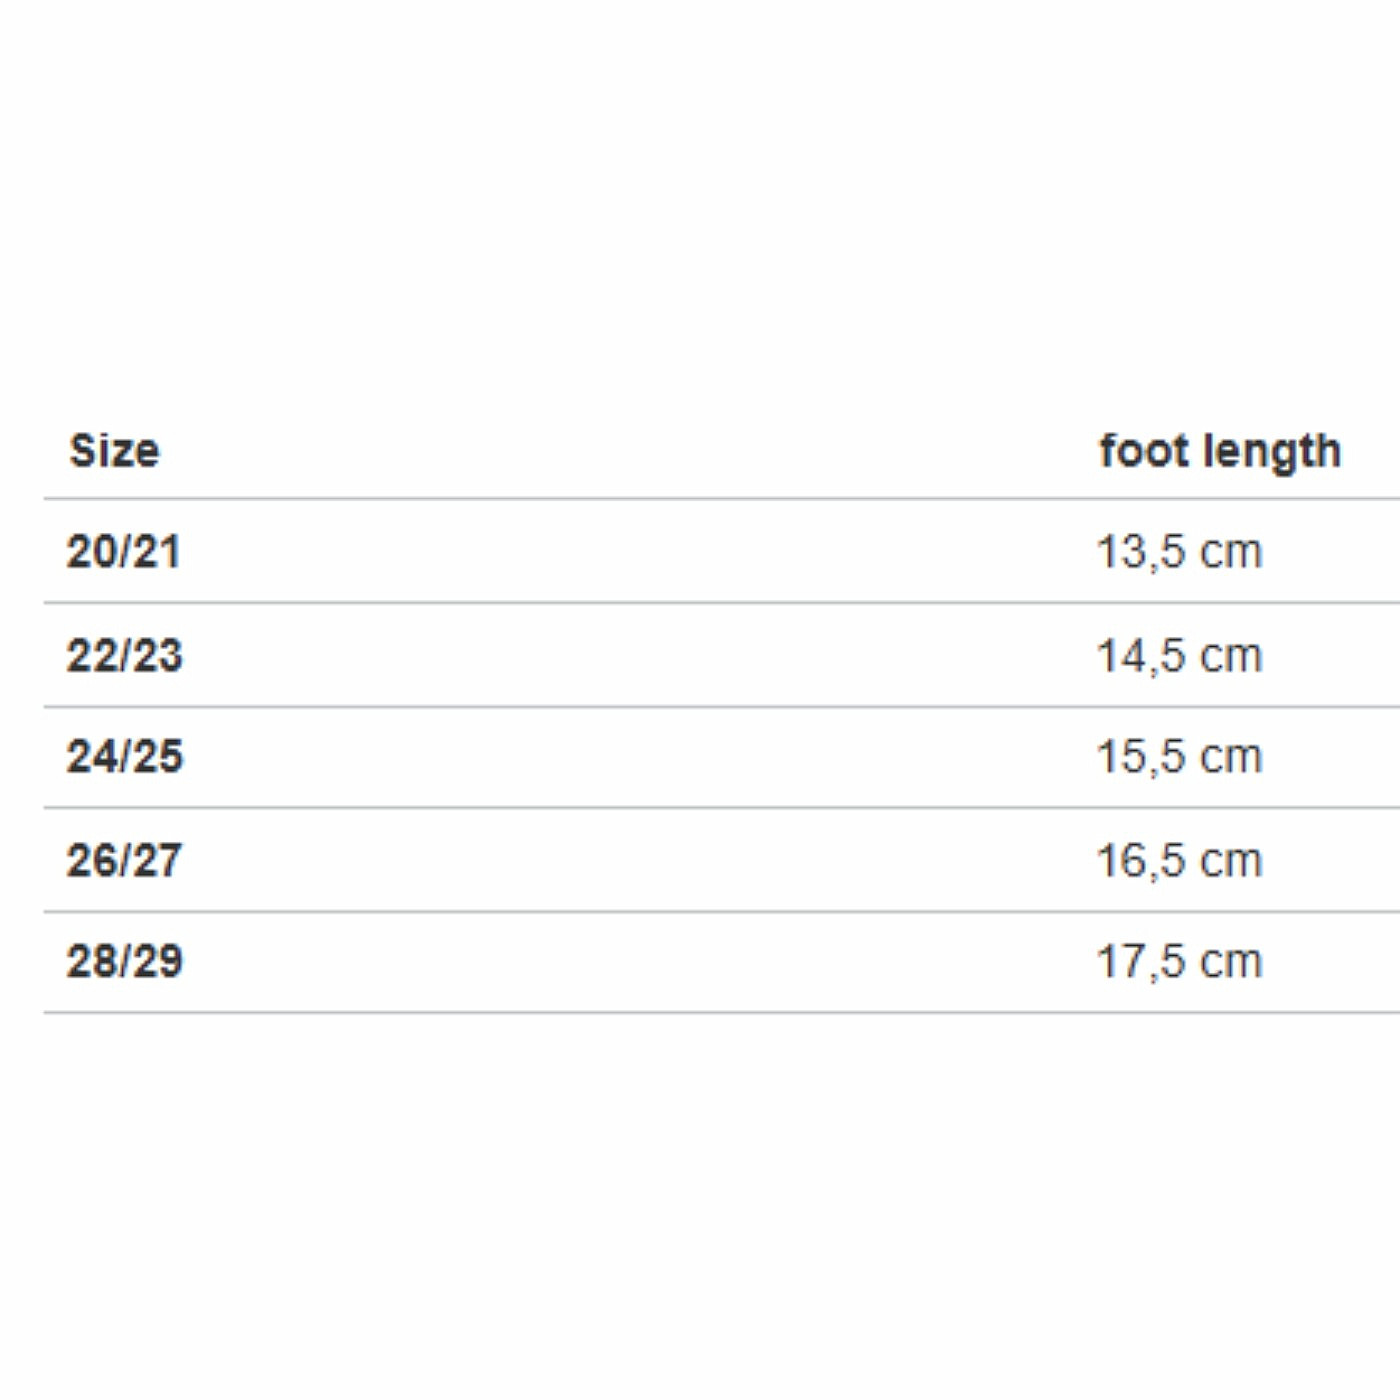Viewport: 1400px width, 1400px height.
Task: Click the 15,5 cm foot length value
Action: pos(1180,757)
